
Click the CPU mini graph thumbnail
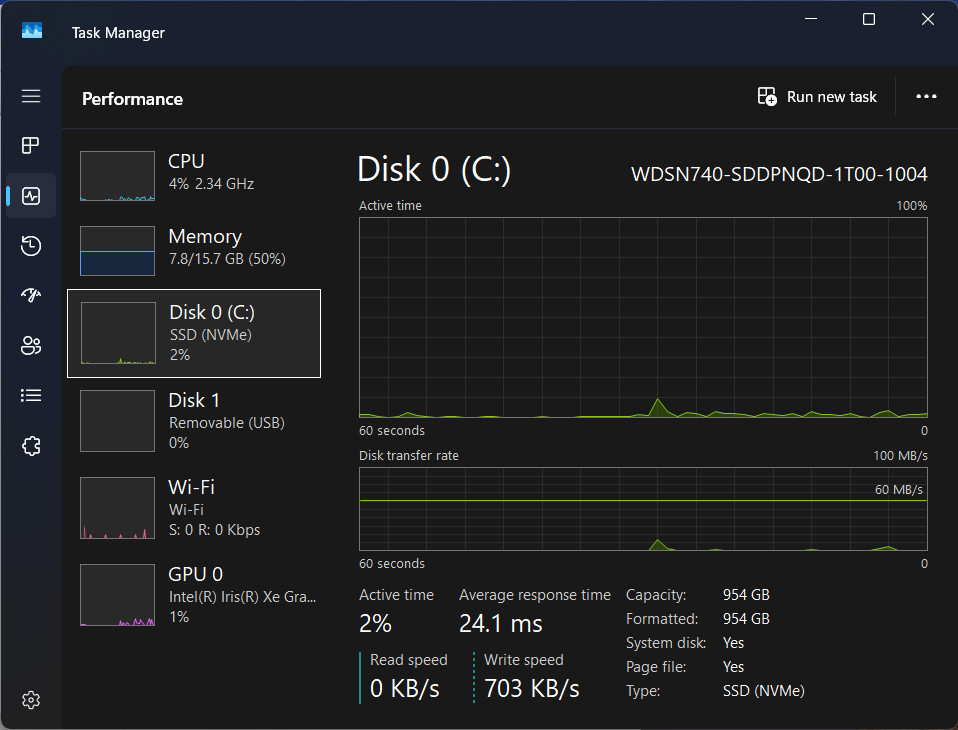(117, 176)
